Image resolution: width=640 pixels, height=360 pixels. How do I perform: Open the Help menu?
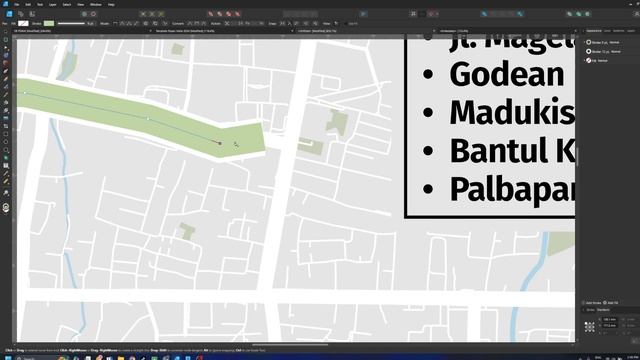(111, 4)
